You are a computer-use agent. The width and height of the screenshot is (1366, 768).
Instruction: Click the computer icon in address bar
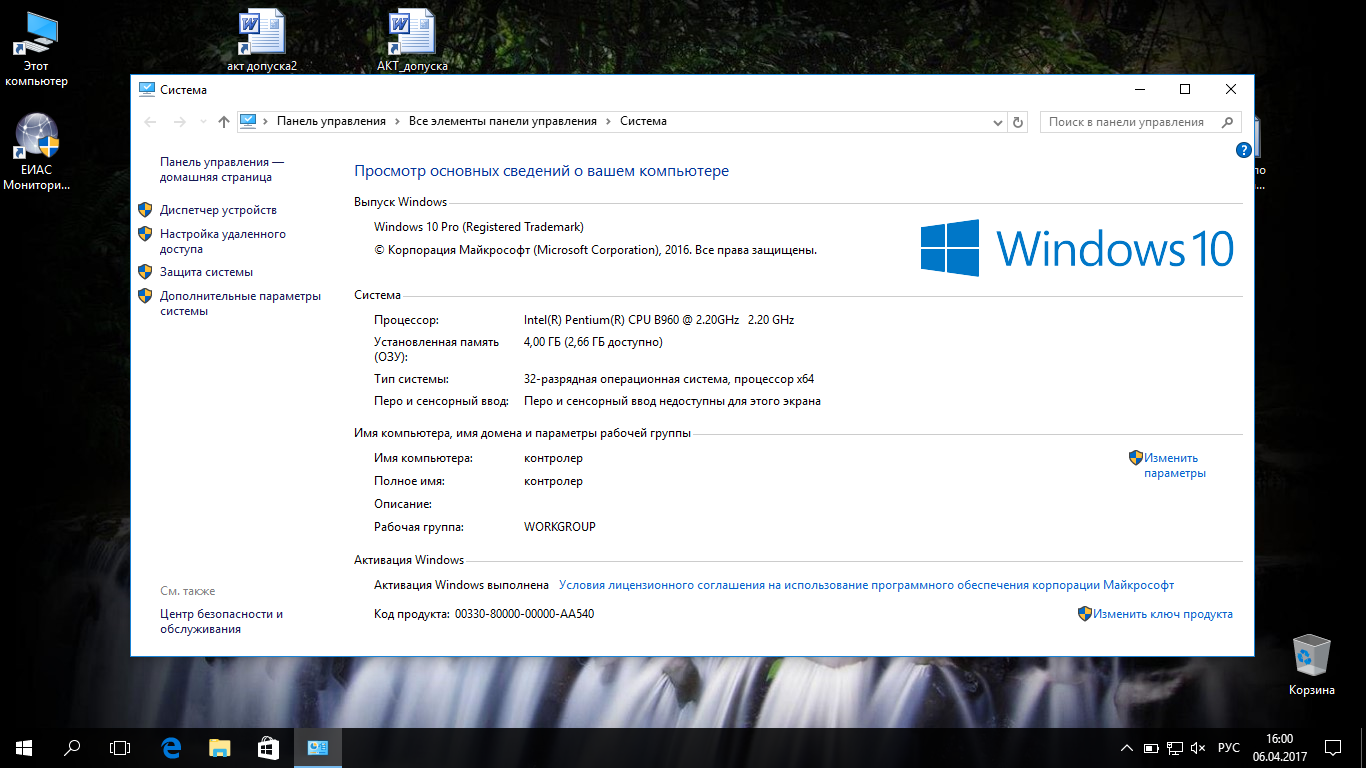pos(249,121)
